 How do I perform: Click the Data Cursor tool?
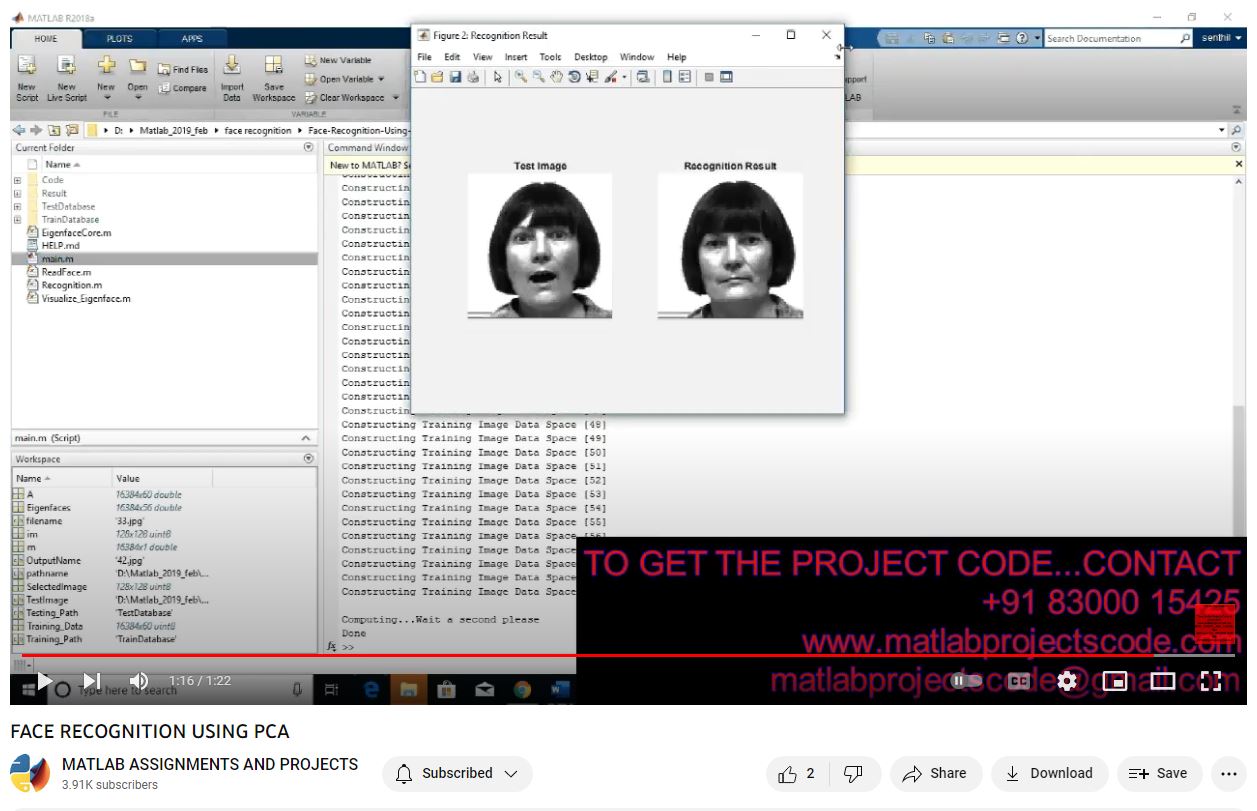(592, 77)
